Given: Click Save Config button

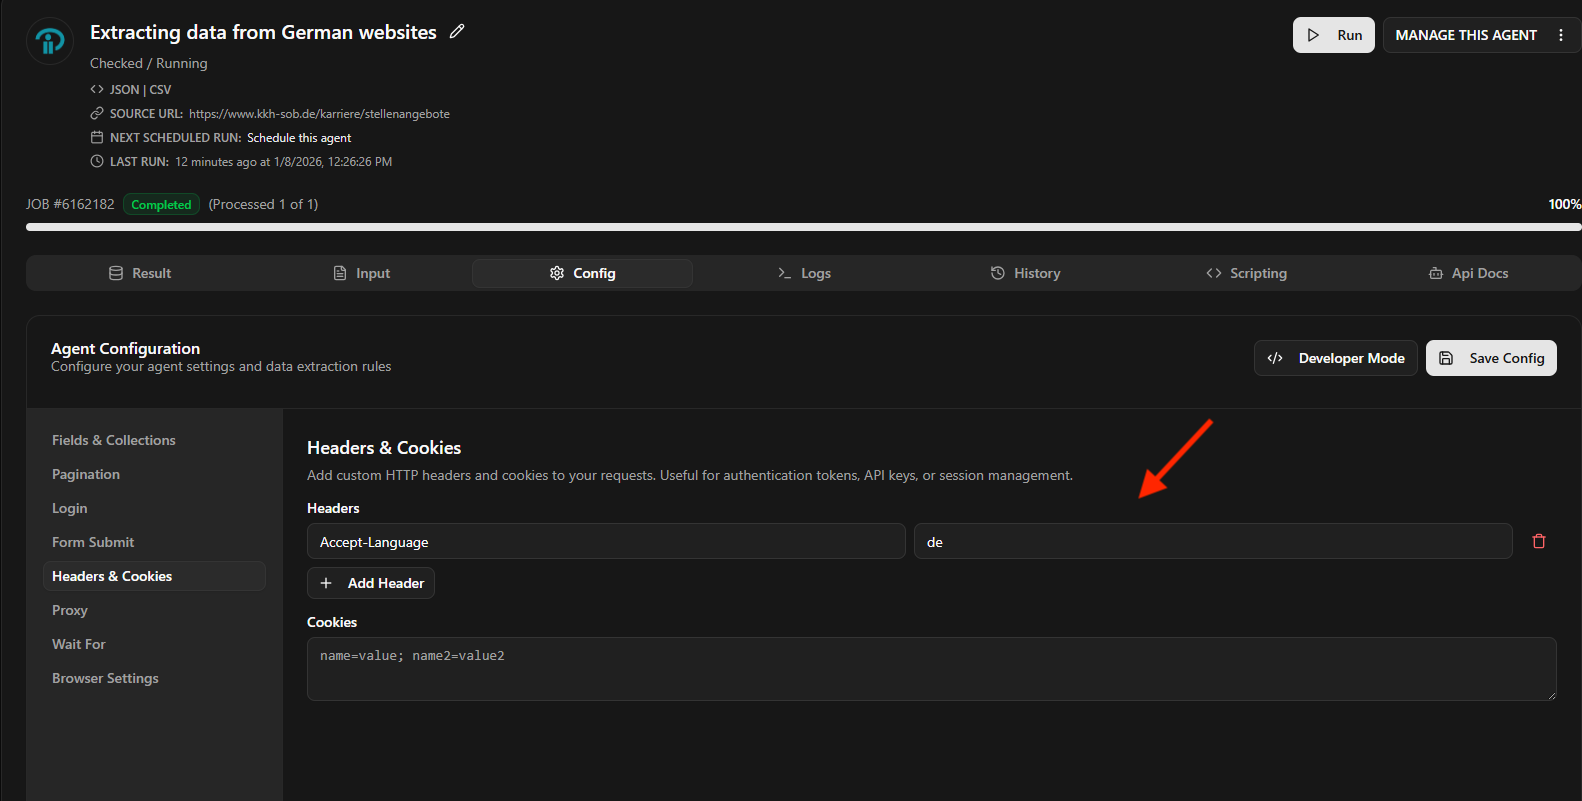Looking at the screenshot, I should coord(1490,358).
